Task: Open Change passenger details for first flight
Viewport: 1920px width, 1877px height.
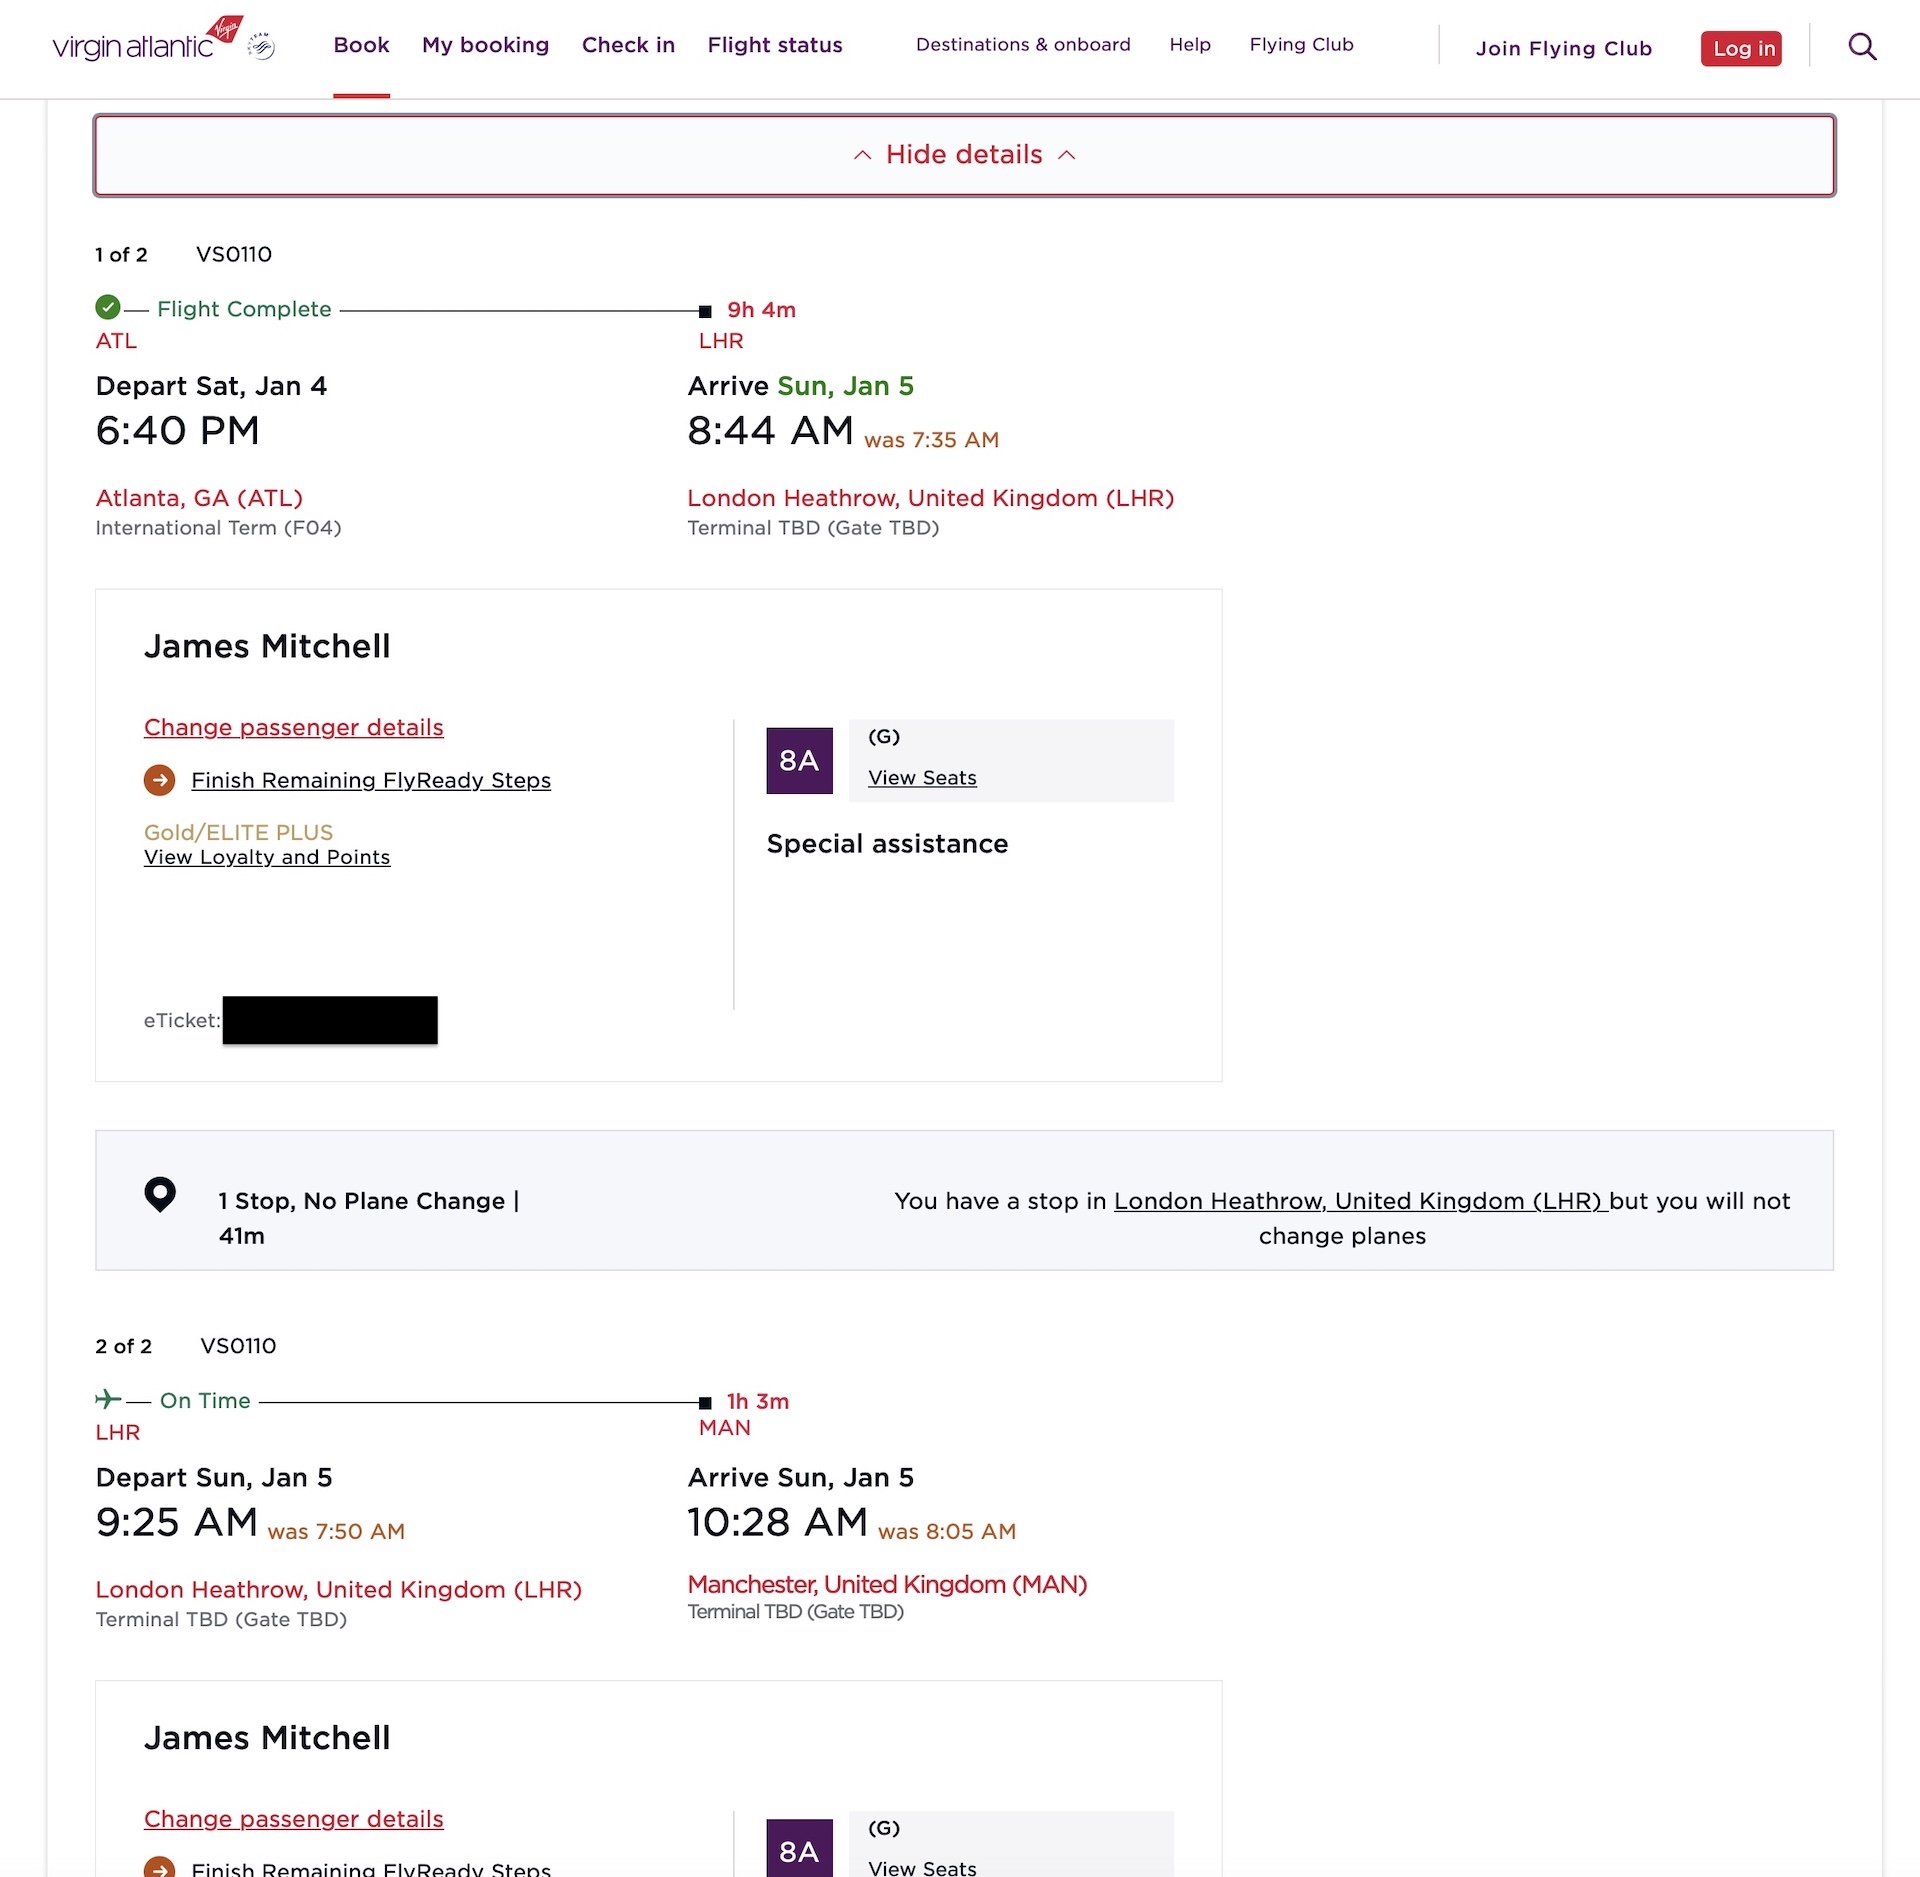Action: pyautogui.click(x=293, y=727)
